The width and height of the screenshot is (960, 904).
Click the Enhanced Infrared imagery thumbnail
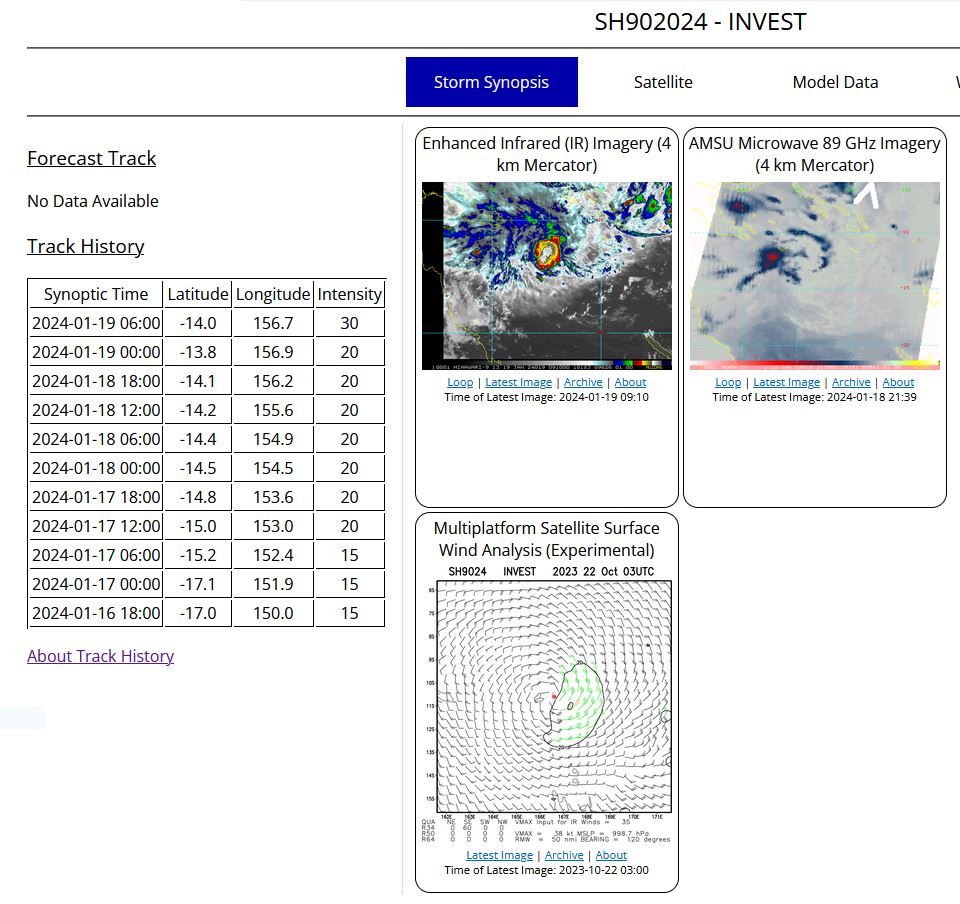(x=547, y=275)
